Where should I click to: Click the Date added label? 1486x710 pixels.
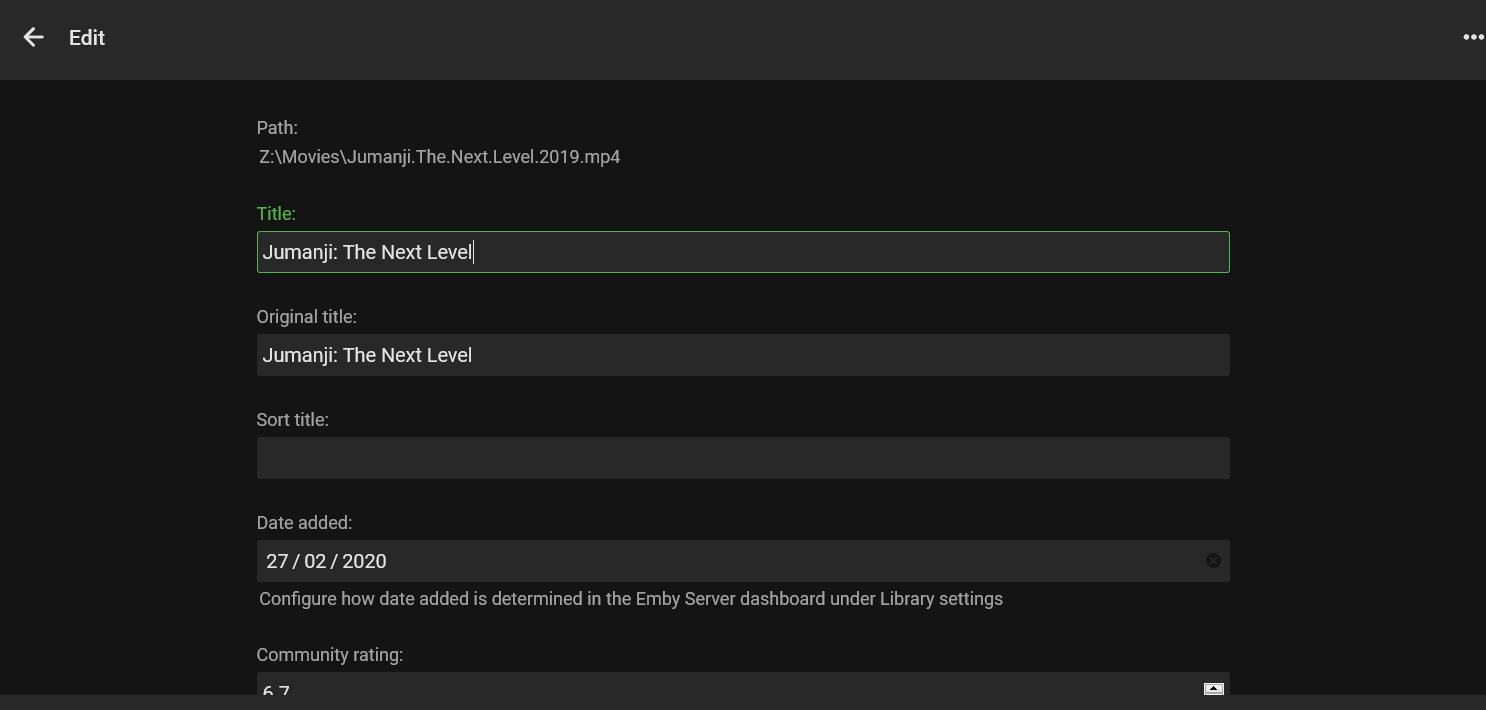(x=304, y=523)
